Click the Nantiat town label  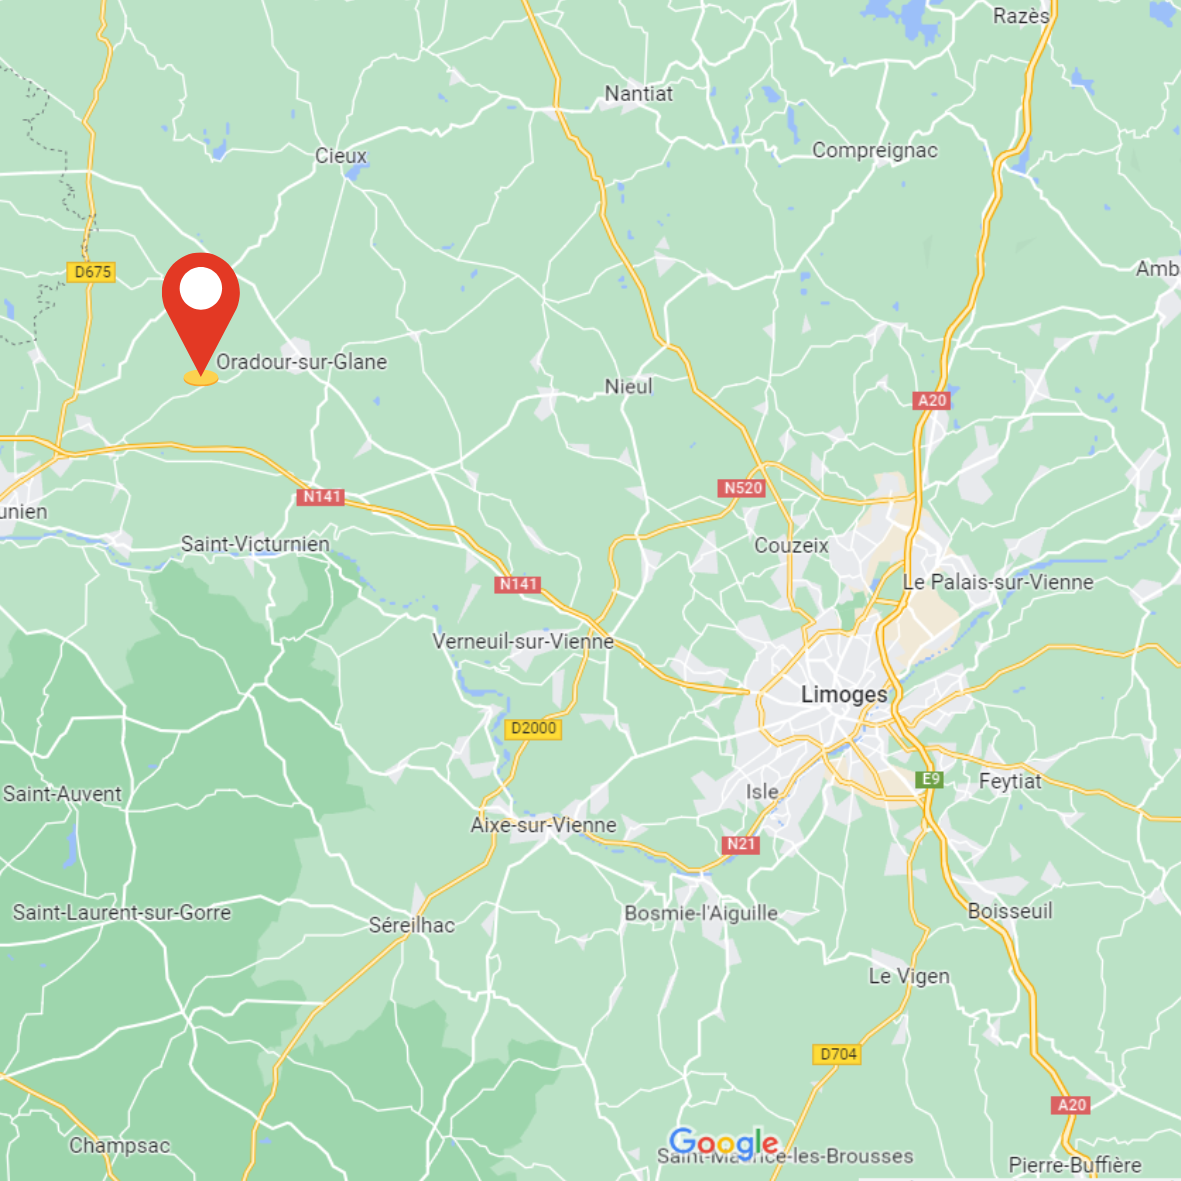tap(639, 93)
